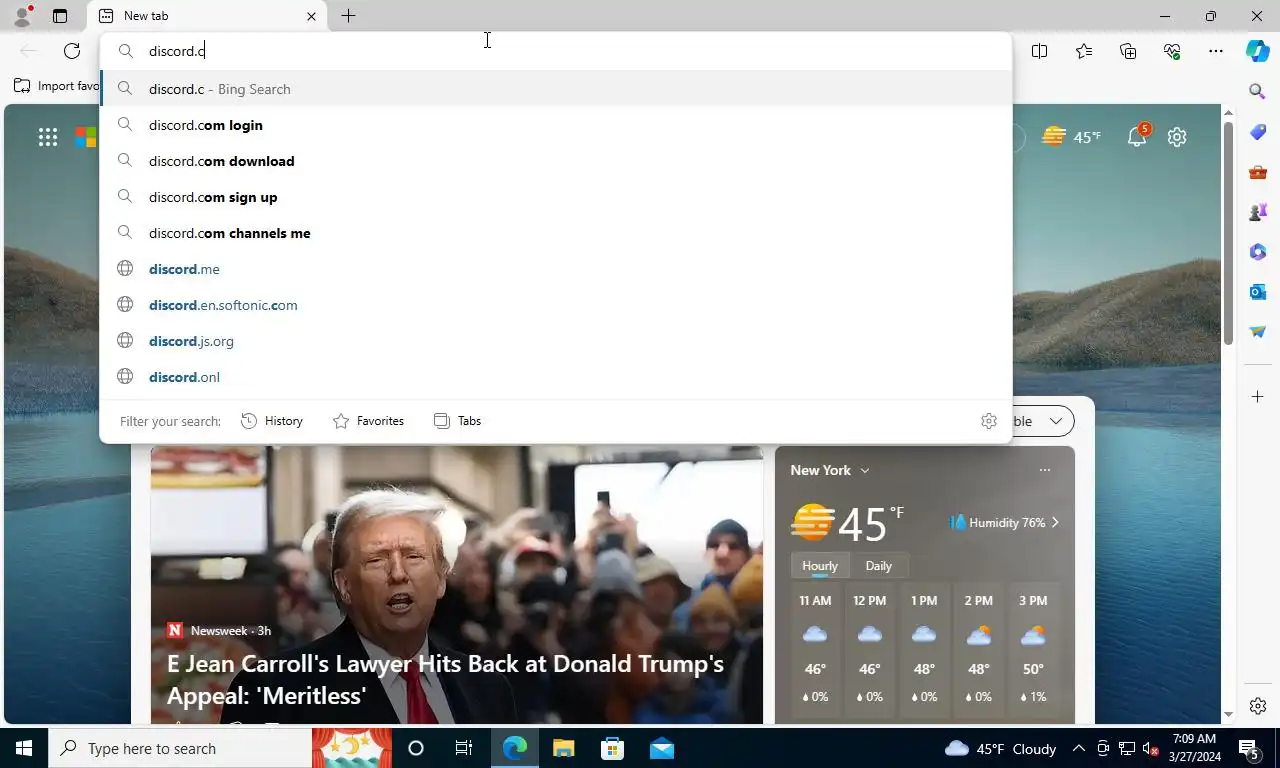Open discord.en.softonic.com suggestion
Viewport: 1280px width, 768px height.
click(x=556, y=305)
